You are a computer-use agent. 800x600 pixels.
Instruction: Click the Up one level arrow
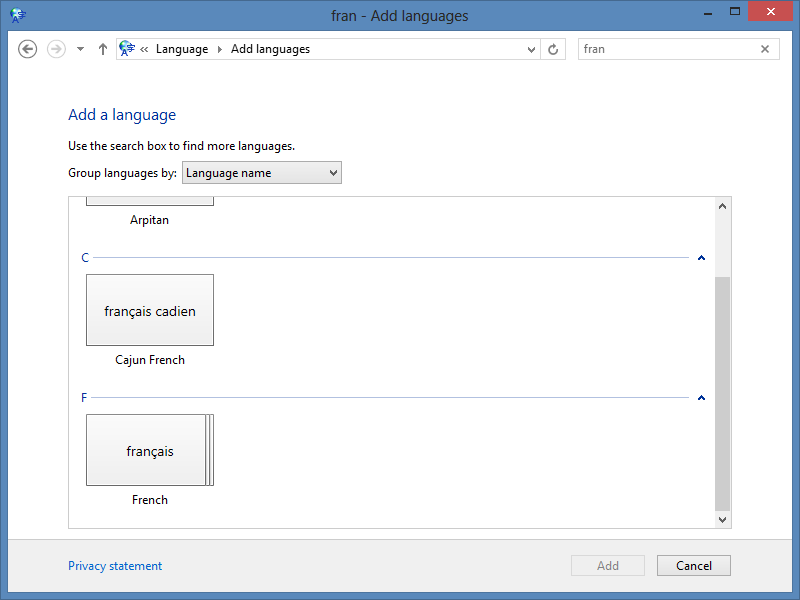point(103,49)
